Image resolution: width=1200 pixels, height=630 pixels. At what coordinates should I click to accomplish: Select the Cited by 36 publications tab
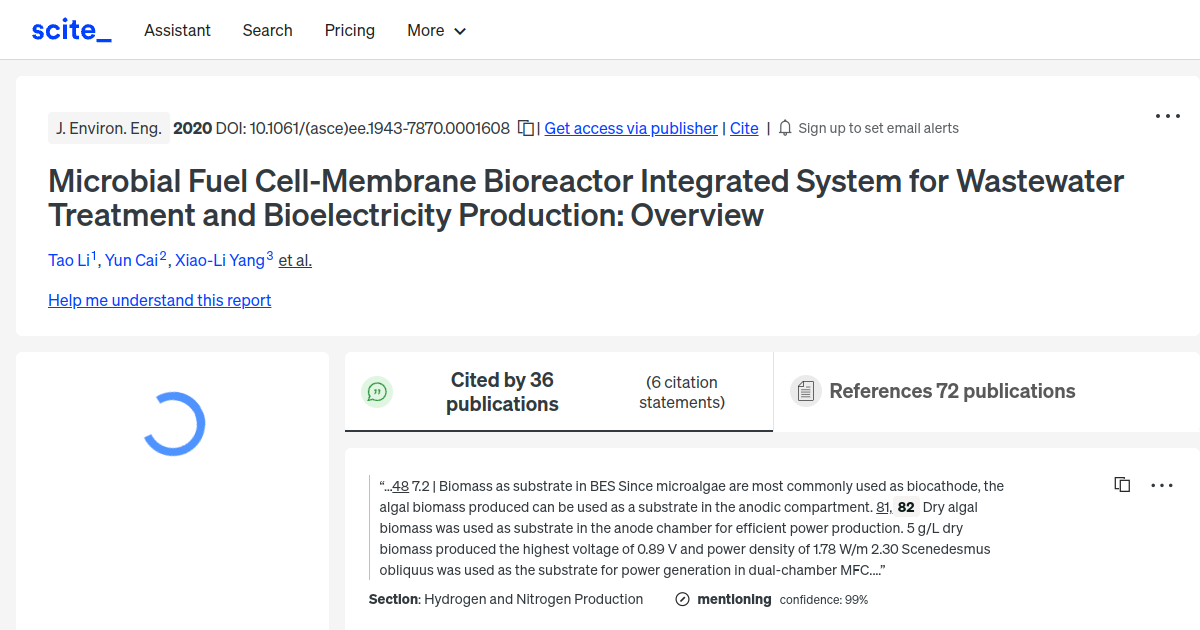(x=502, y=391)
